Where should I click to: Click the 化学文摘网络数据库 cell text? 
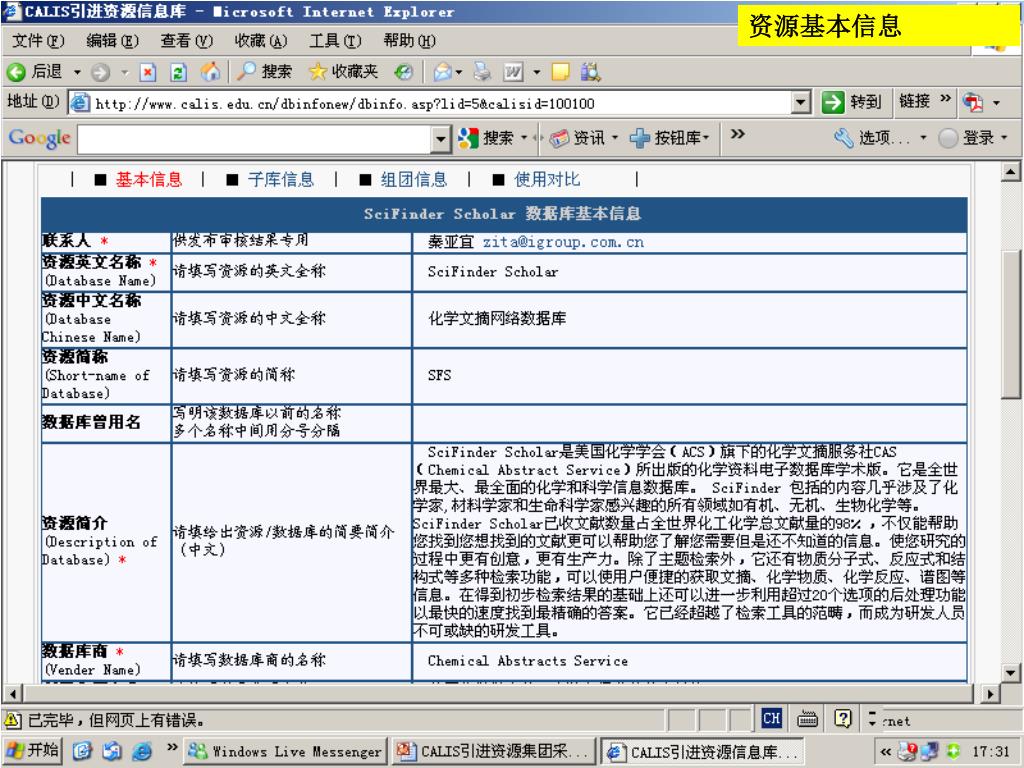497,319
